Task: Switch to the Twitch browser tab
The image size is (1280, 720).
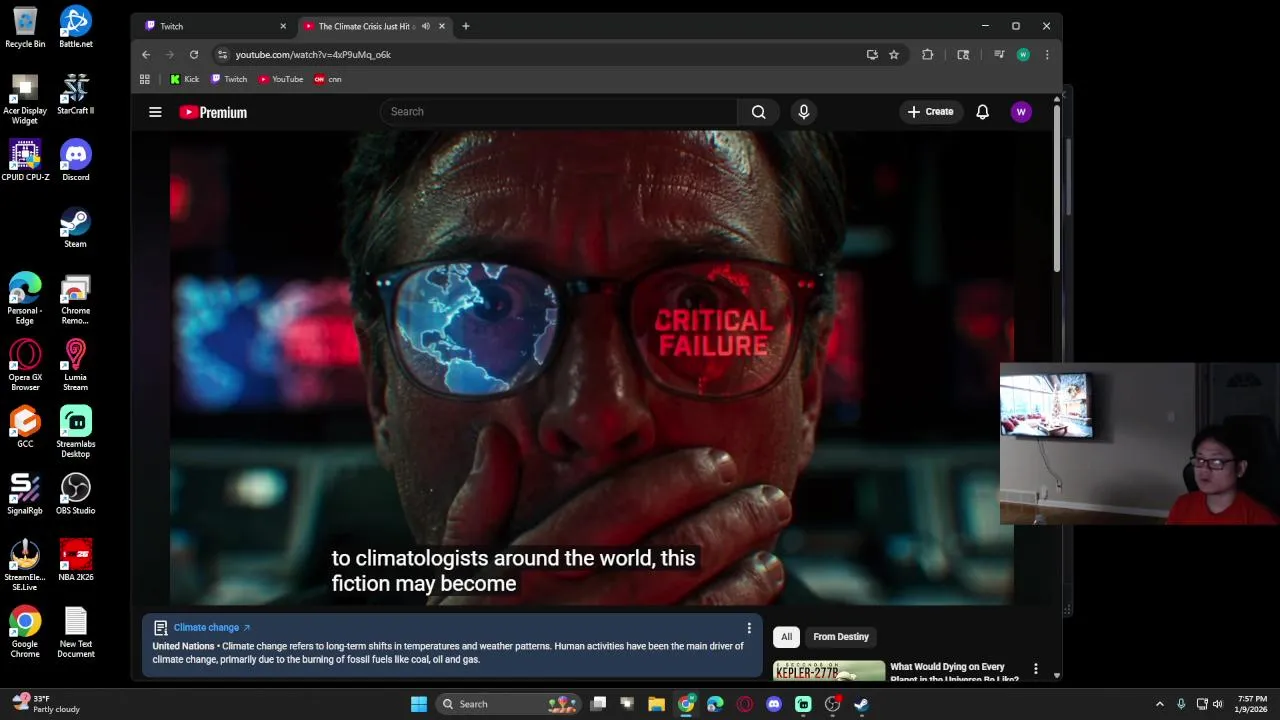Action: 215,26
